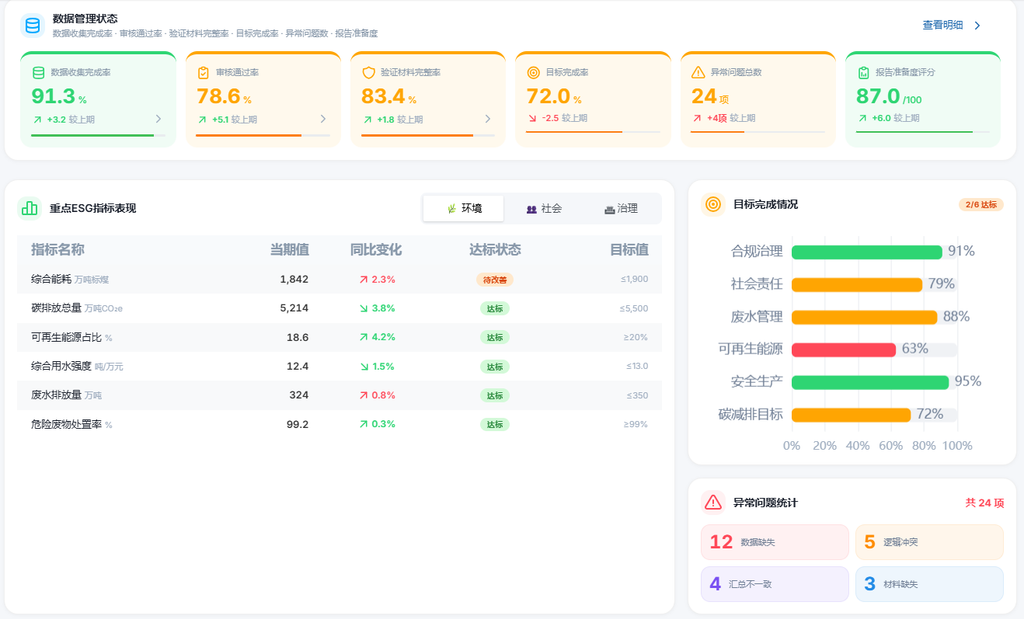
Task: Switch to the 治理 tab
Action: 620,208
